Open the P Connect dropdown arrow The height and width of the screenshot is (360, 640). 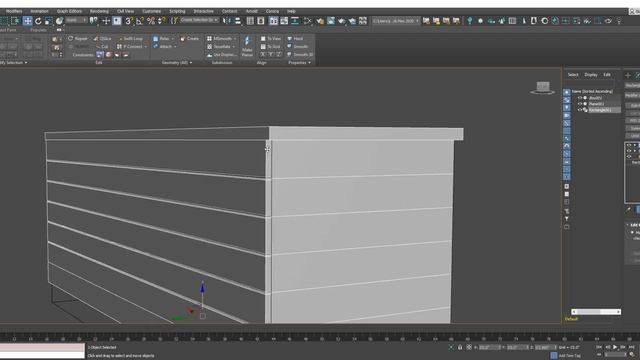coord(146,47)
